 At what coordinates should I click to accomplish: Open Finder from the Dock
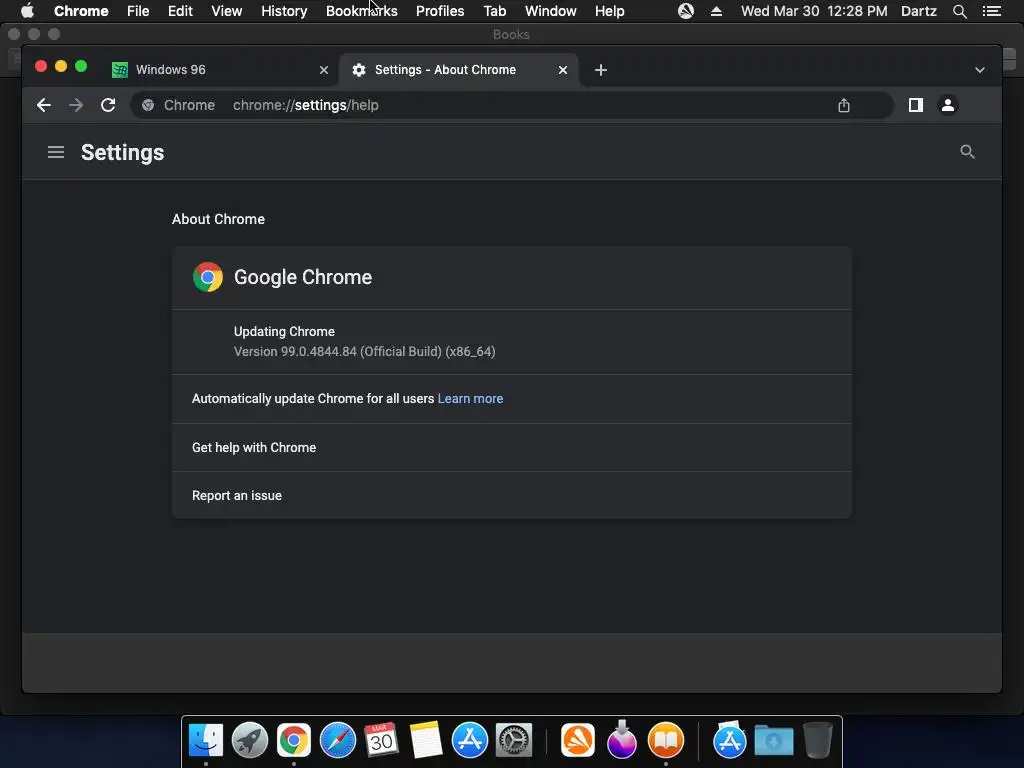pos(206,740)
